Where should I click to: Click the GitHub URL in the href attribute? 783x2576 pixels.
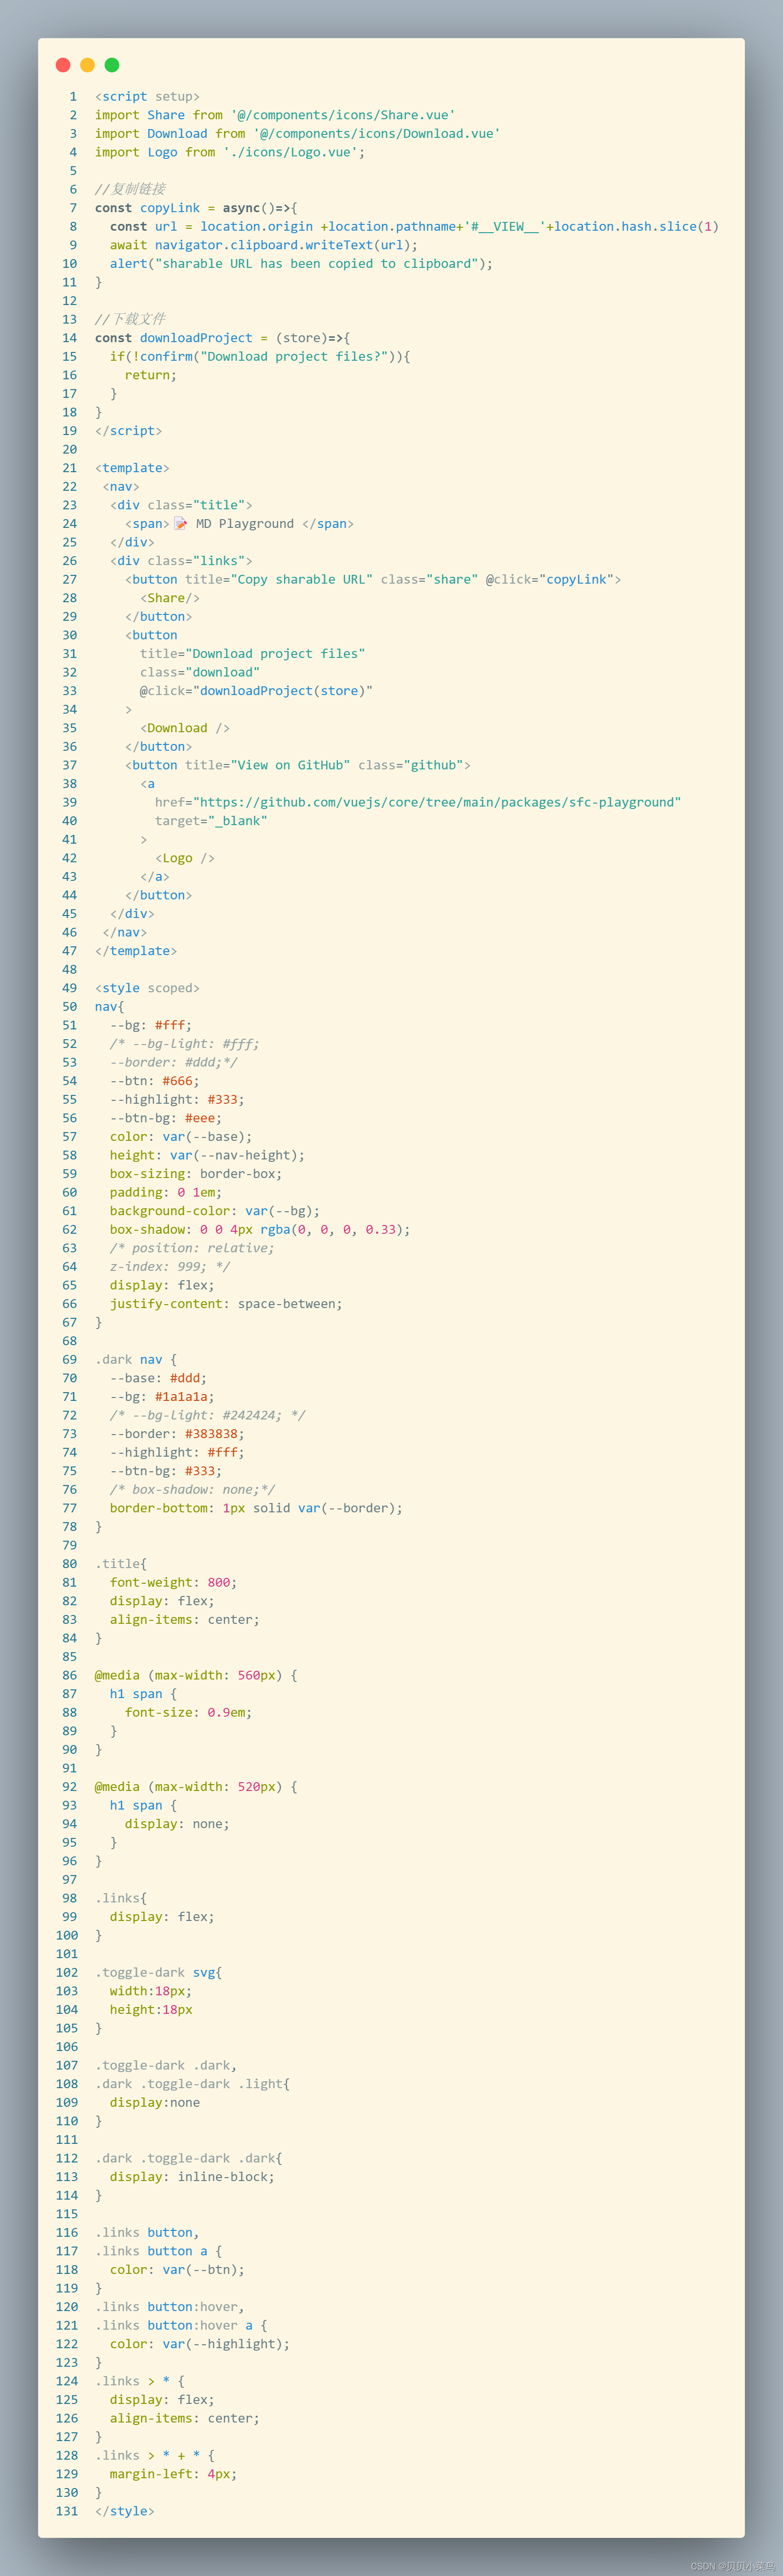[437, 802]
